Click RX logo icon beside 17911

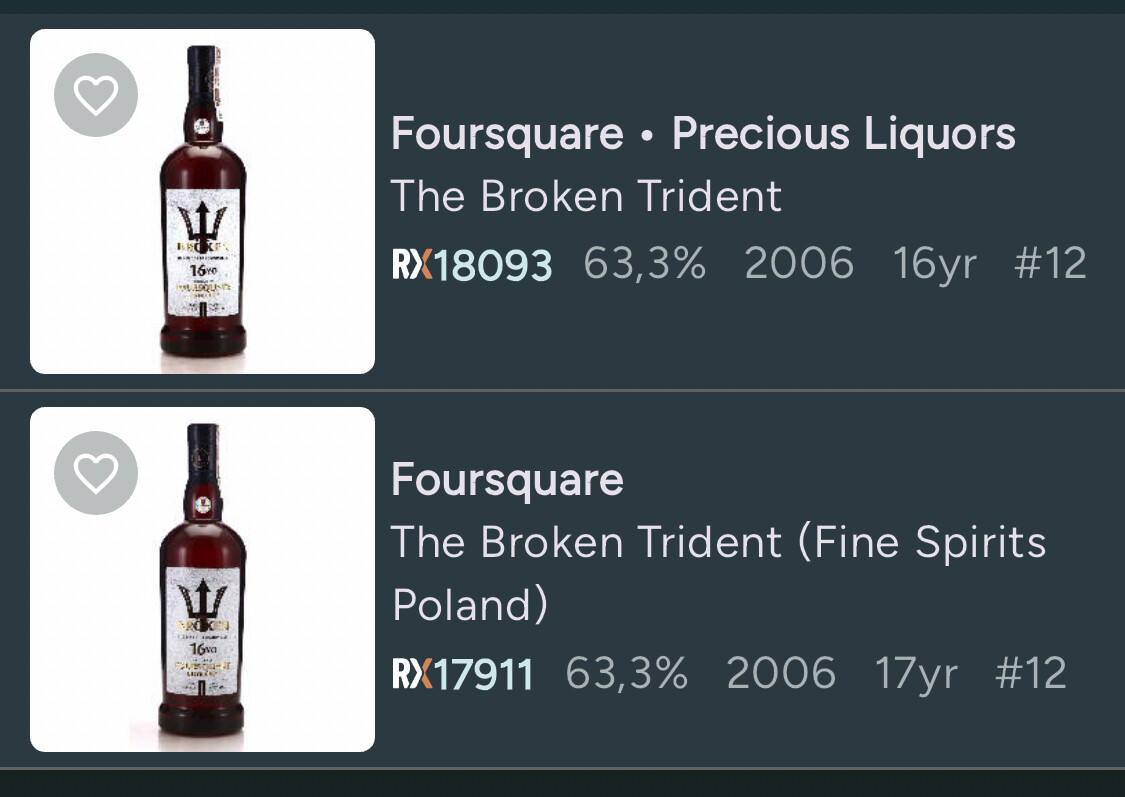(x=413, y=674)
